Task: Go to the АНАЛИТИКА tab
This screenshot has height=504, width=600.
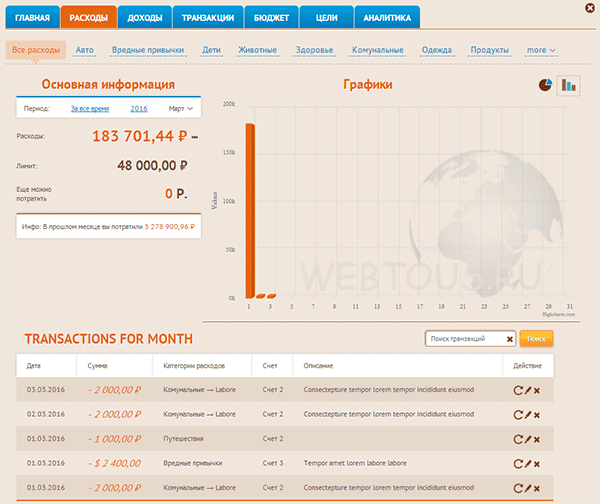Action: click(x=387, y=18)
